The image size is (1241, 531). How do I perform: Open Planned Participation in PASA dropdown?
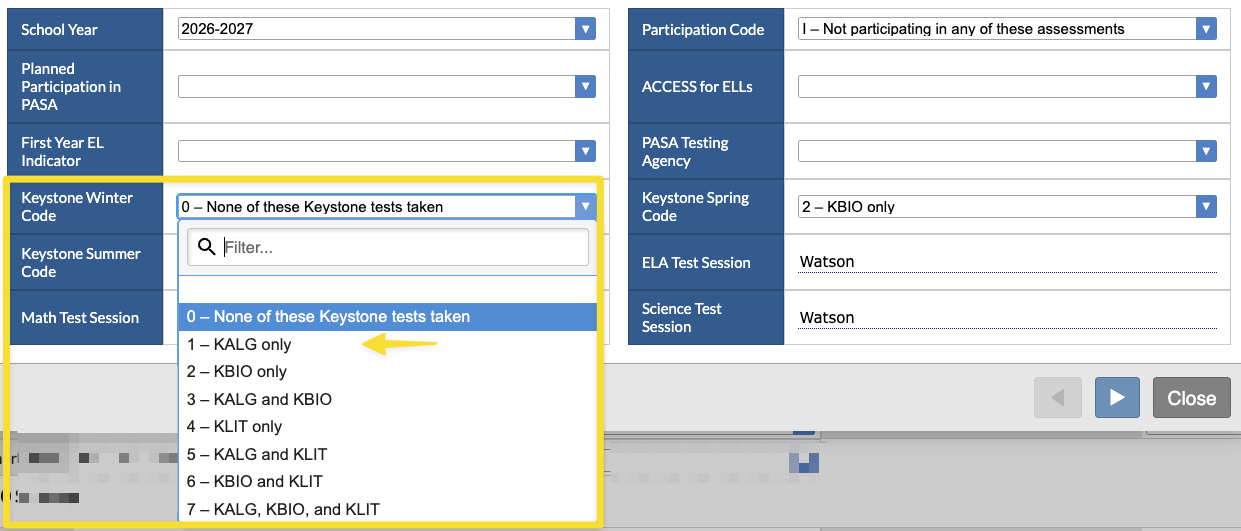coord(387,87)
